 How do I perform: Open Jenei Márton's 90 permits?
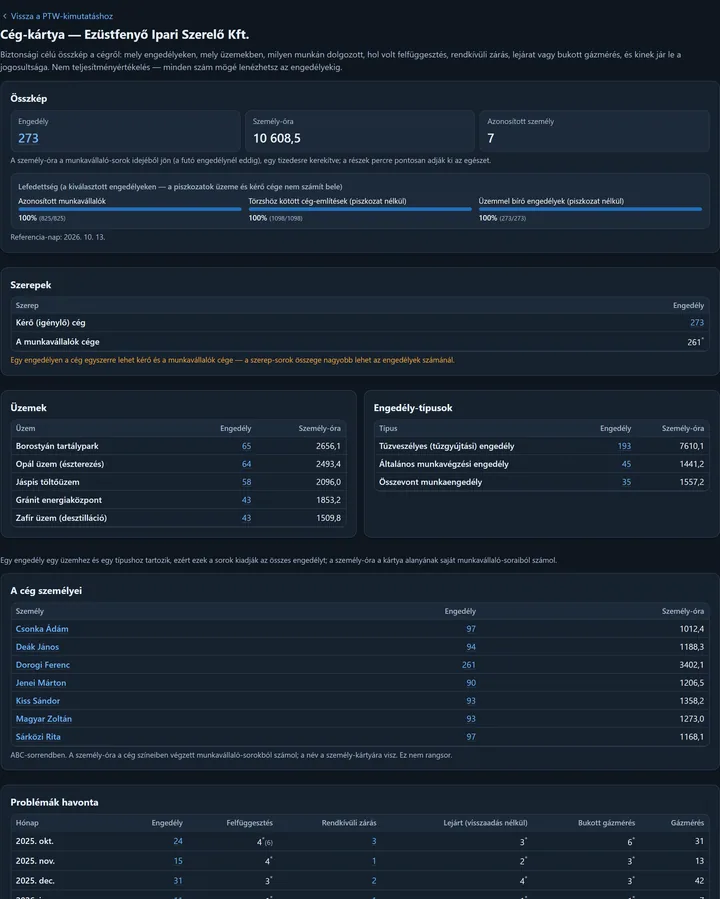(x=471, y=683)
